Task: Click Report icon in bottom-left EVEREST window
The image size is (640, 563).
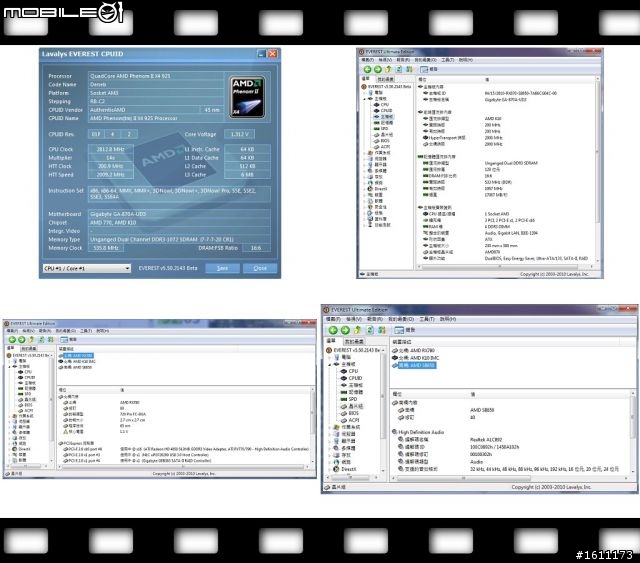Action: pyautogui.click(x=64, y=340)
